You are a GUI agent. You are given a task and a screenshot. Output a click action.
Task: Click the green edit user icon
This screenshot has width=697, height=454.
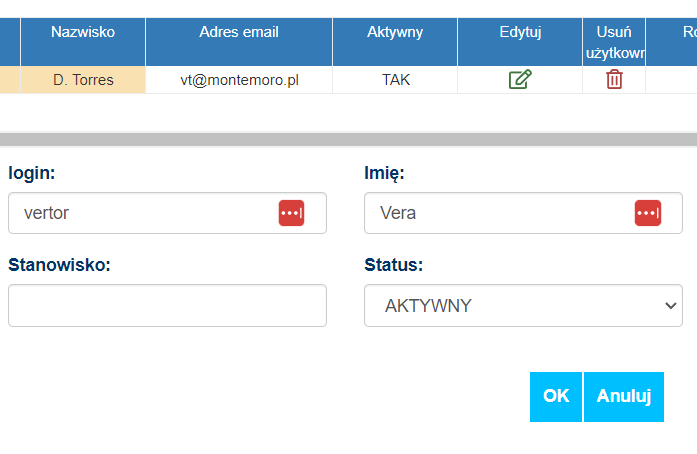(x=520, y=80)
